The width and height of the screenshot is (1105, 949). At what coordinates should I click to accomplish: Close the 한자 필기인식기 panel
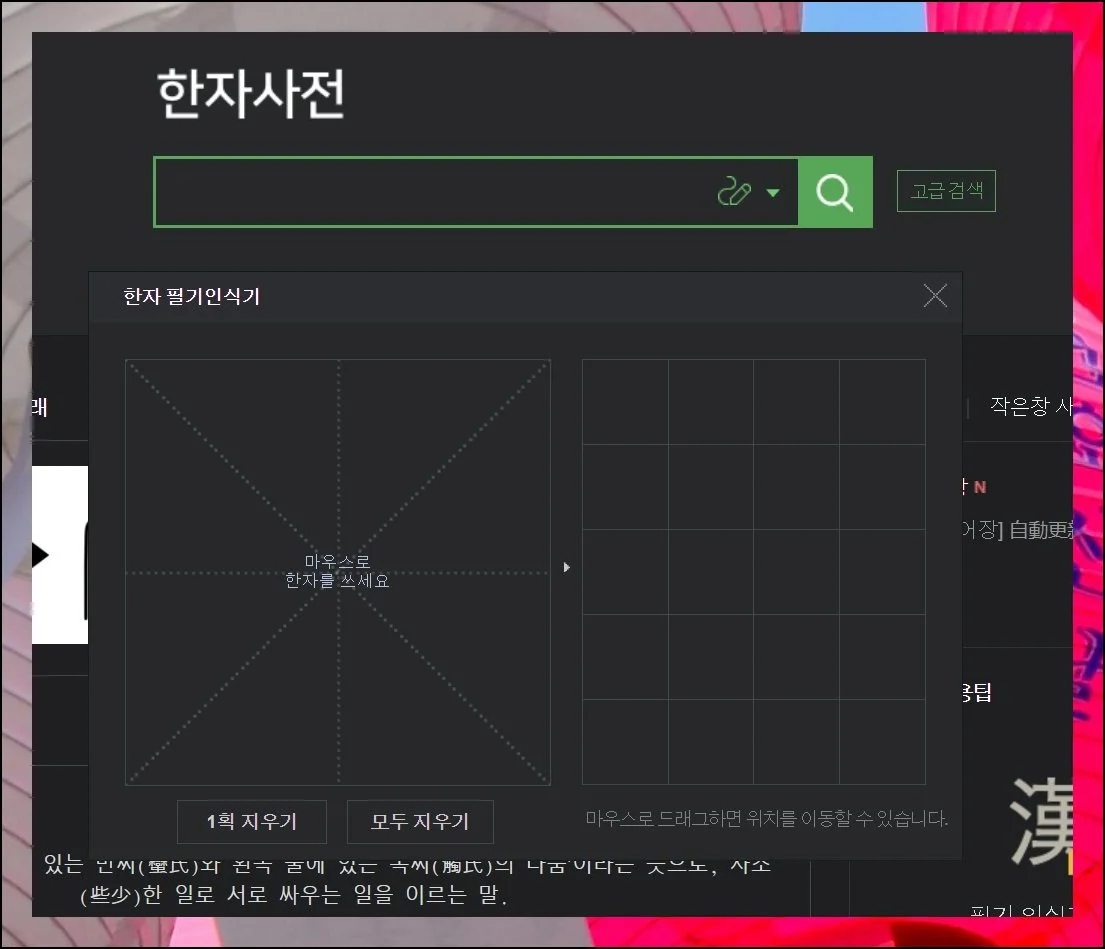tap(935, 296)
